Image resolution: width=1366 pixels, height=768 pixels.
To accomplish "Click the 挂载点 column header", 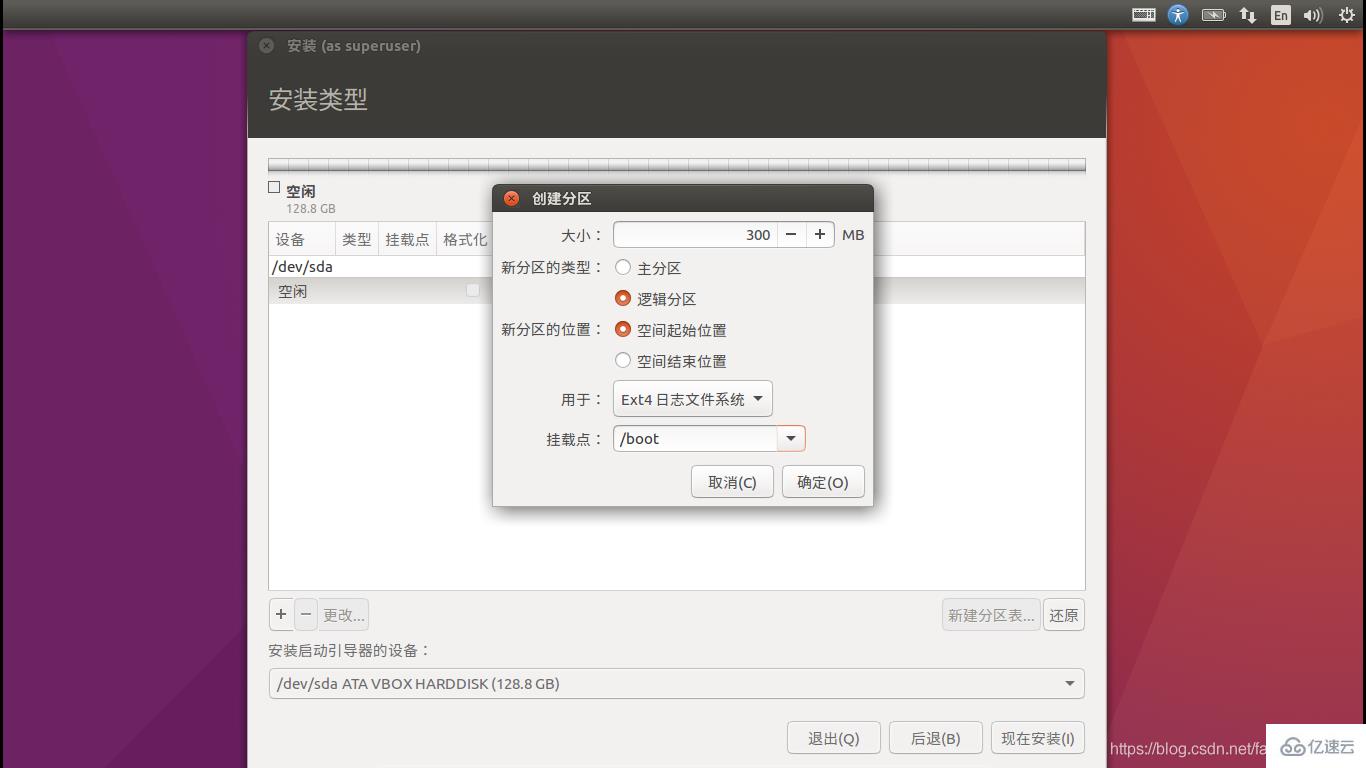I will tap(407, 239).
